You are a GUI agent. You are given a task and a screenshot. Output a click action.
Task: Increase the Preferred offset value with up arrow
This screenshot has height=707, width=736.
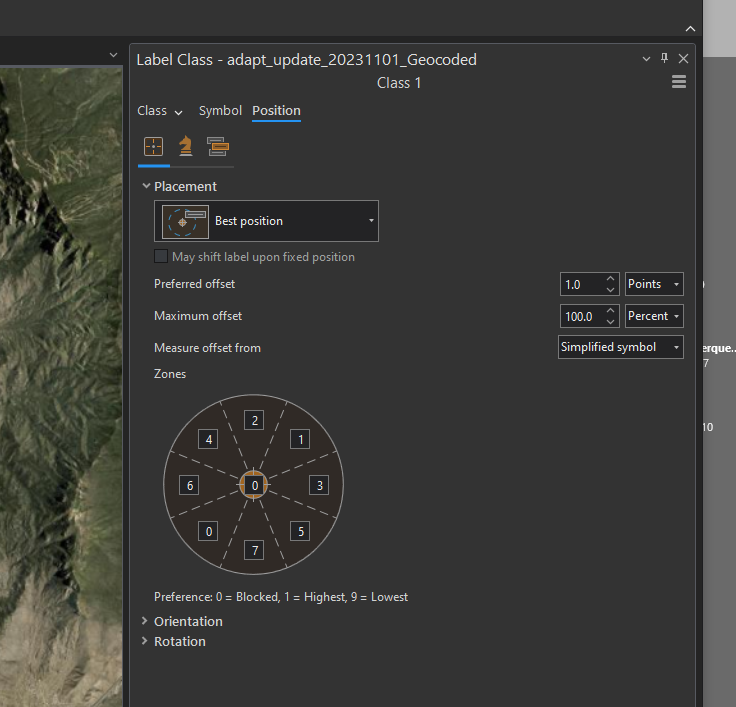click(x=610, y=279)
